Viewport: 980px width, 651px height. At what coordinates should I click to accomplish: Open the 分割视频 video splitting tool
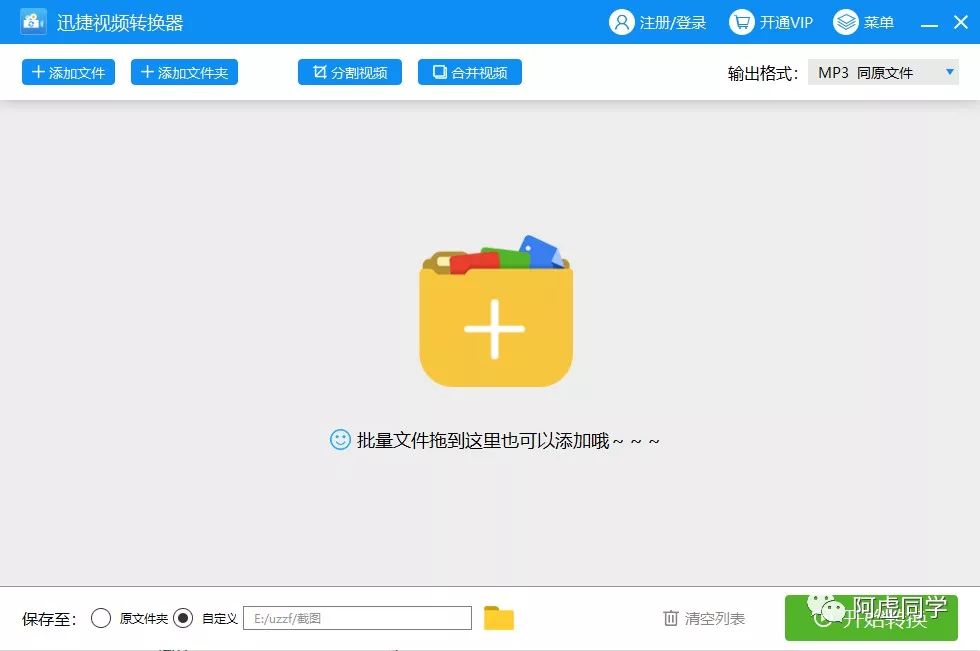pyautogui.click(x=349, y=72)
